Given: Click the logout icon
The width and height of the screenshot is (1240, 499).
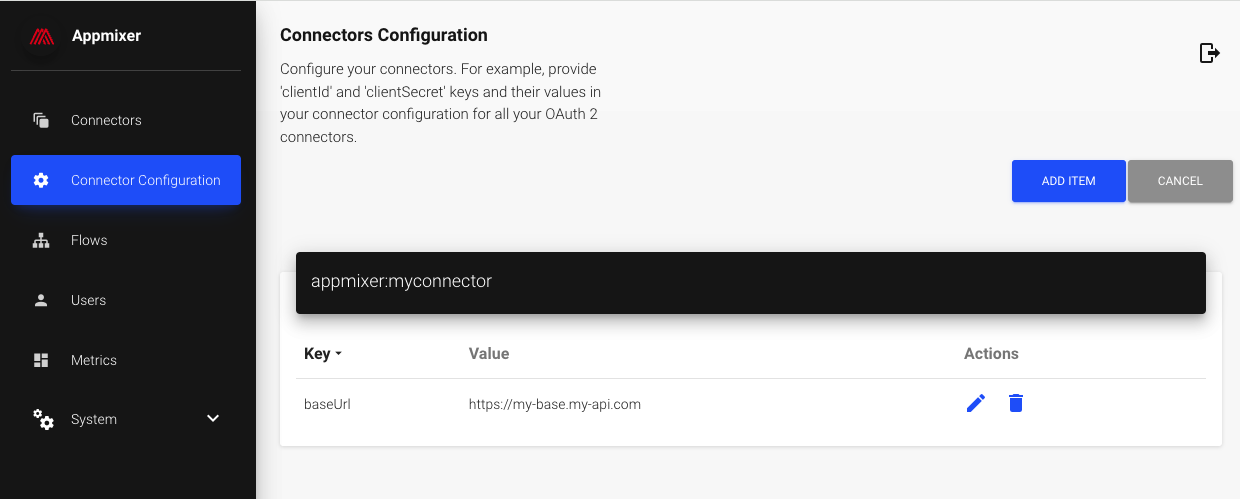Looking at the screenshot, I should [1209, 53].
